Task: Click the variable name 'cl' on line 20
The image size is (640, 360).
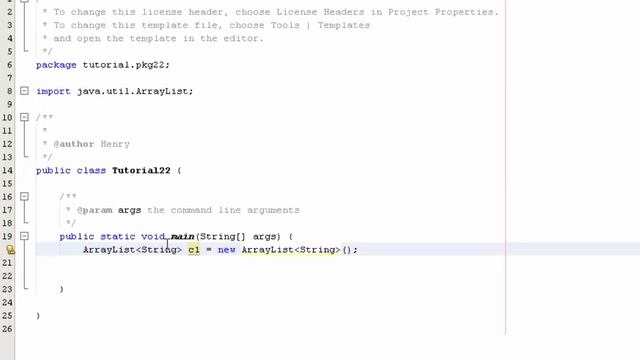Action: pyautogui.click(x=194, y=249)
